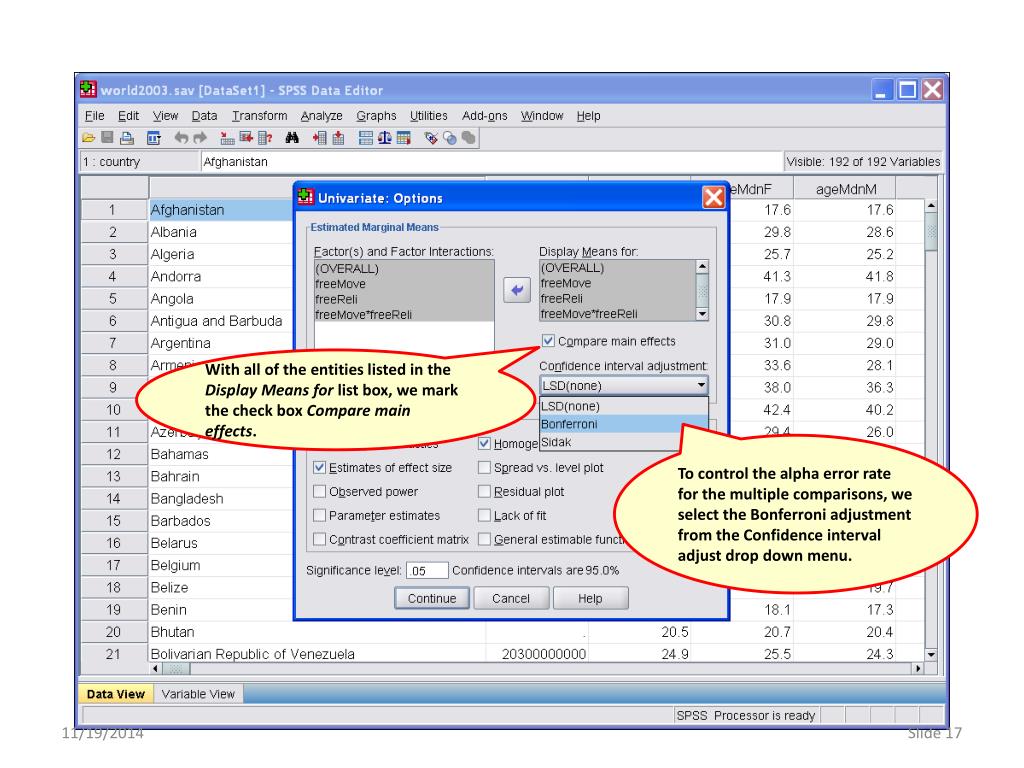Click the blue arrow move button between lists

(517, 290)
